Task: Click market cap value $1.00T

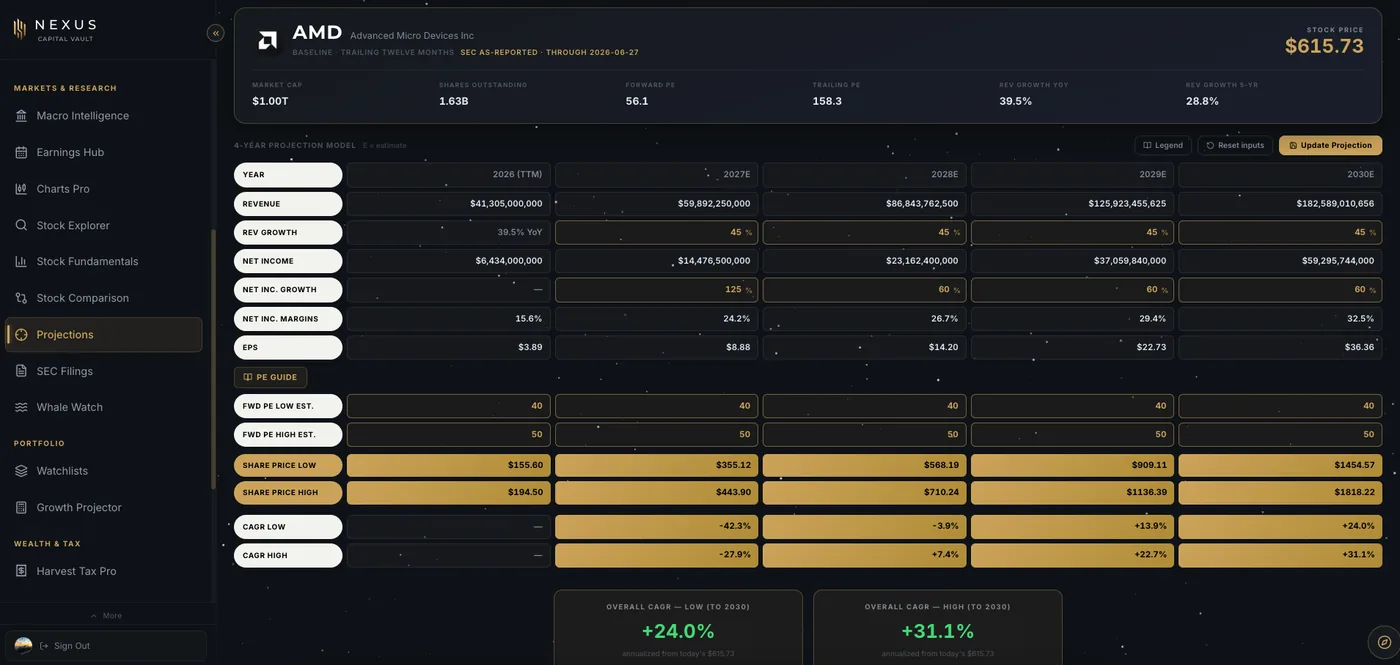Action: coord(270,101)
